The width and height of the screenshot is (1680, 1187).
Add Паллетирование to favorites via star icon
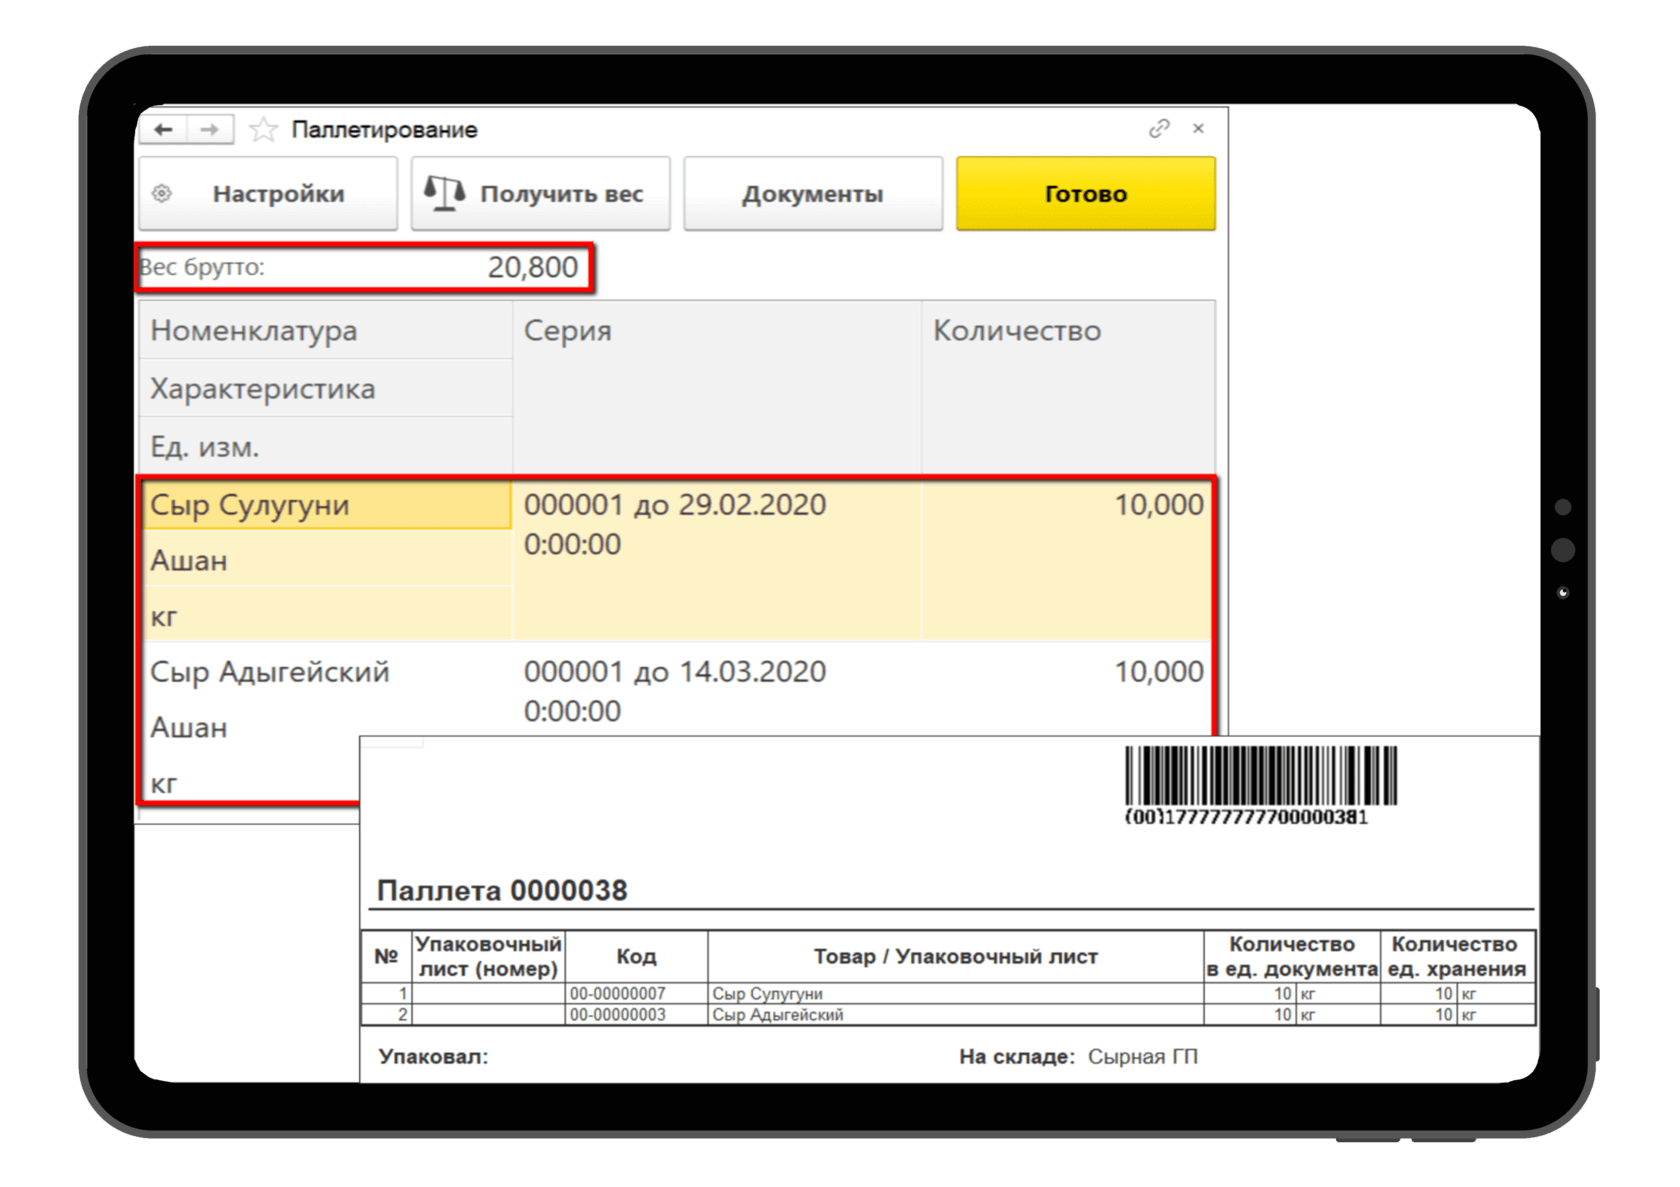[262, 129]
